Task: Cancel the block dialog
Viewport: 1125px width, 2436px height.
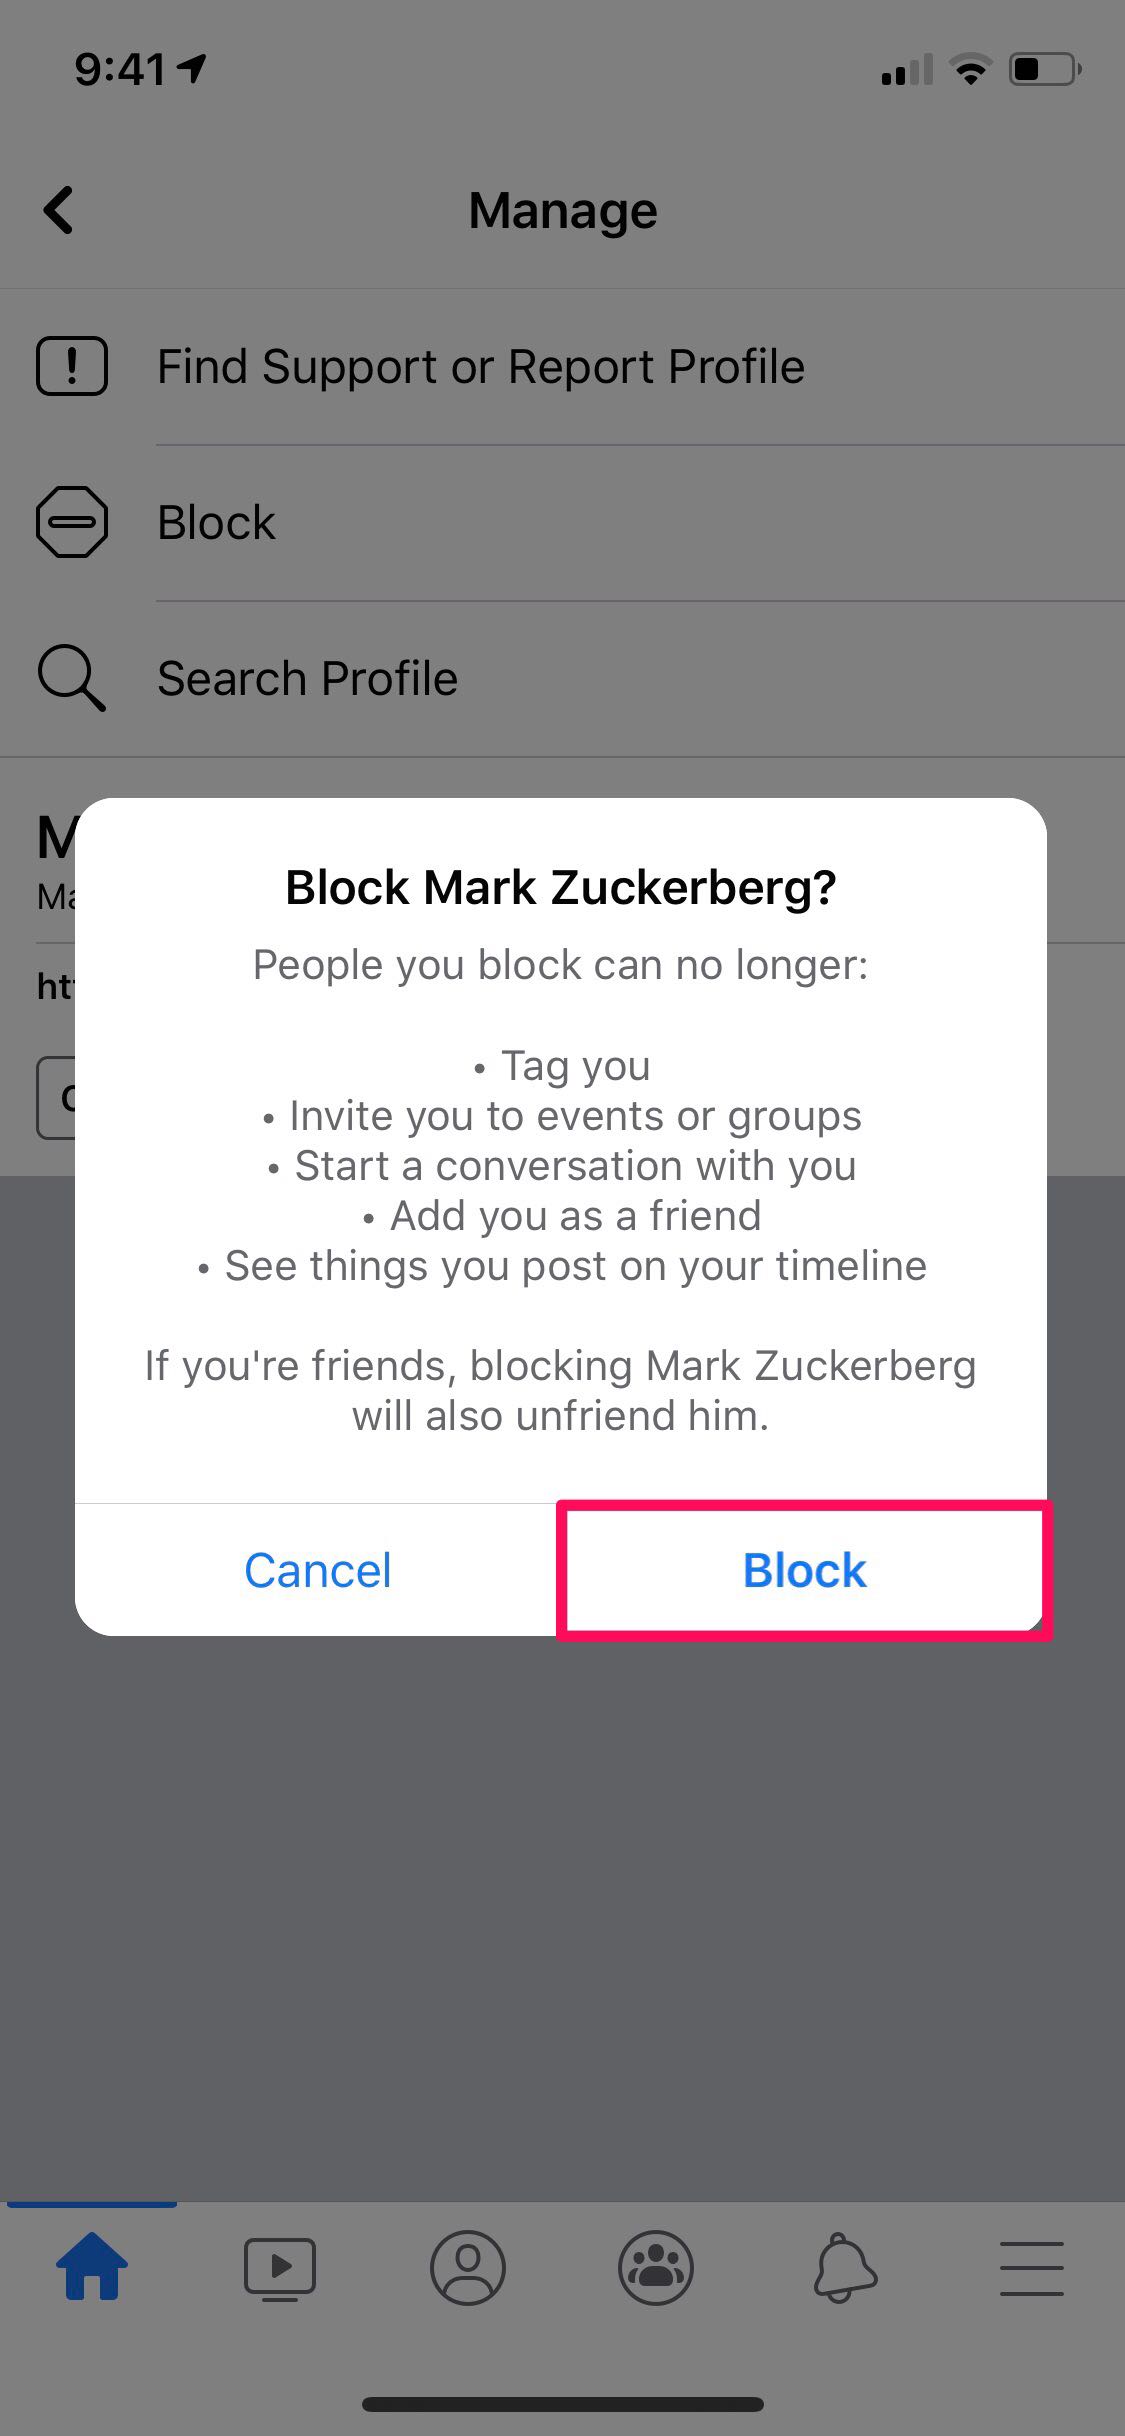Action: tap(317, 1570)
